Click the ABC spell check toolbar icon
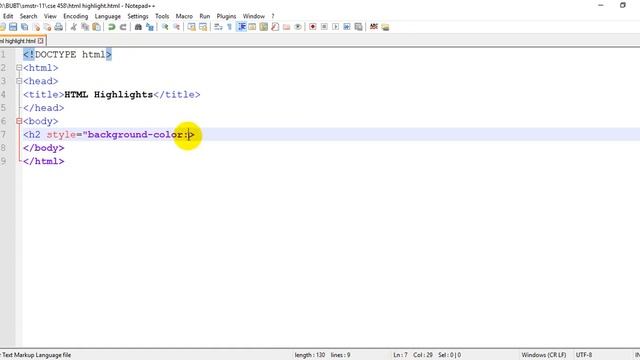Screen dimensions: 640x360 pos(373,27)
